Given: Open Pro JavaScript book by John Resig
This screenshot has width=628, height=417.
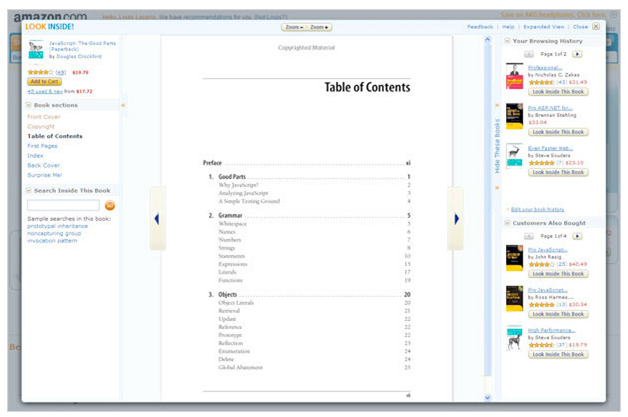Looking at the screenshot, I should 547,250.
